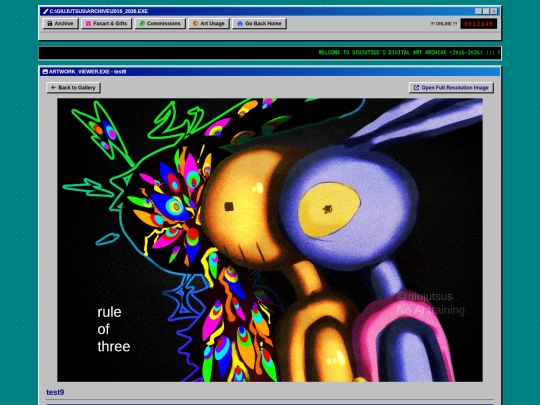Click the back arrow icon
This screenshot has height=405, width=540.
(x=53, y=87)
